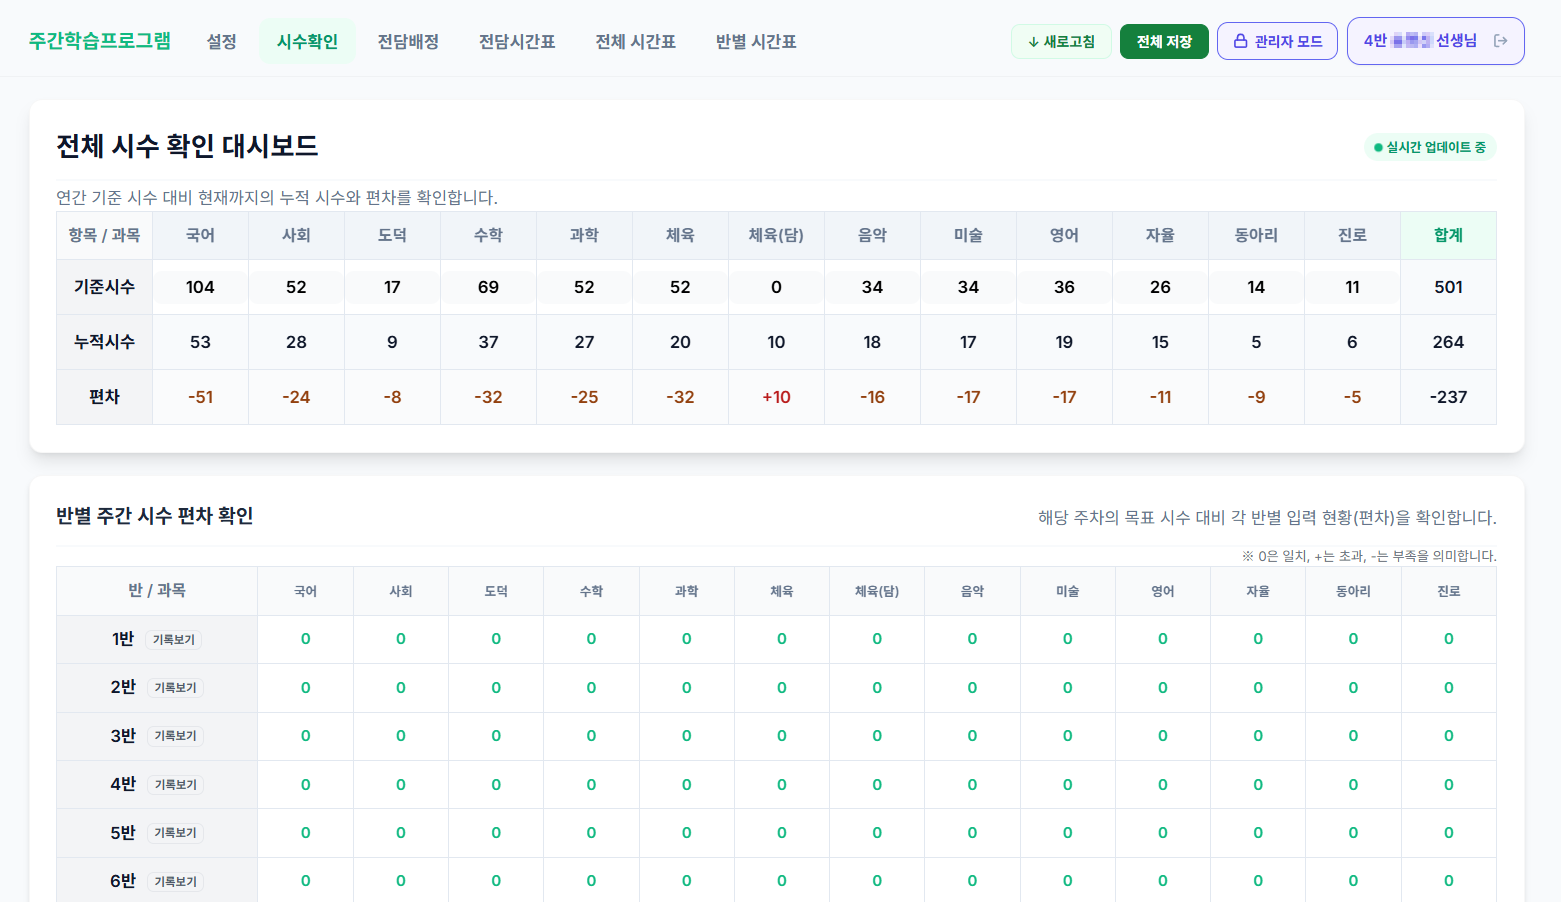Click the 실시간 업데이트 중 status badge
The height and width of the screenshot is (902, 1561).
1430,147
